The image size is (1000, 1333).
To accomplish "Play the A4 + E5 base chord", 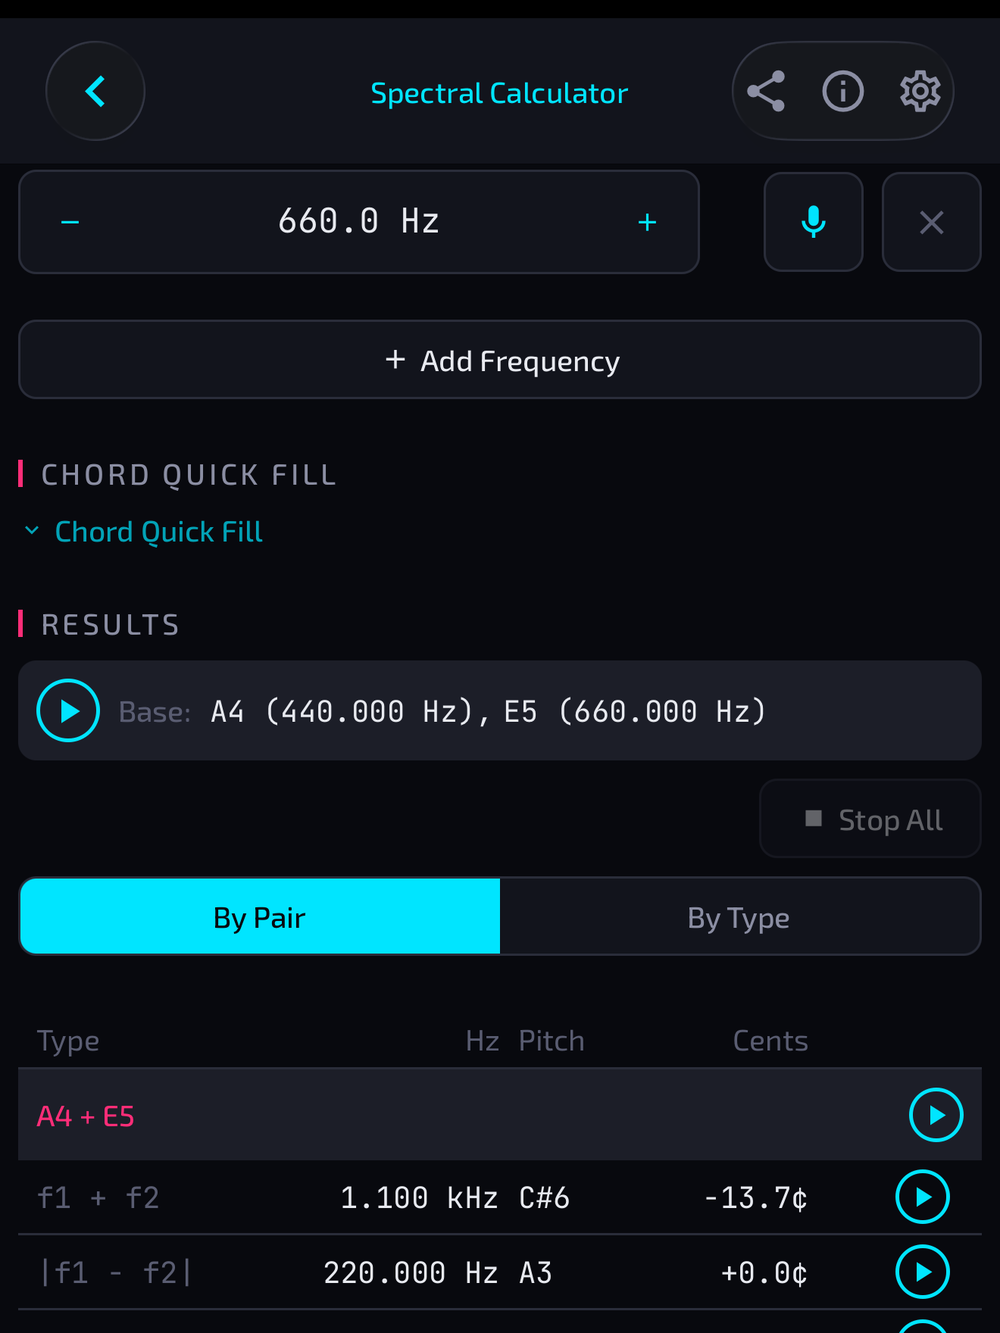I will point(67,710).
